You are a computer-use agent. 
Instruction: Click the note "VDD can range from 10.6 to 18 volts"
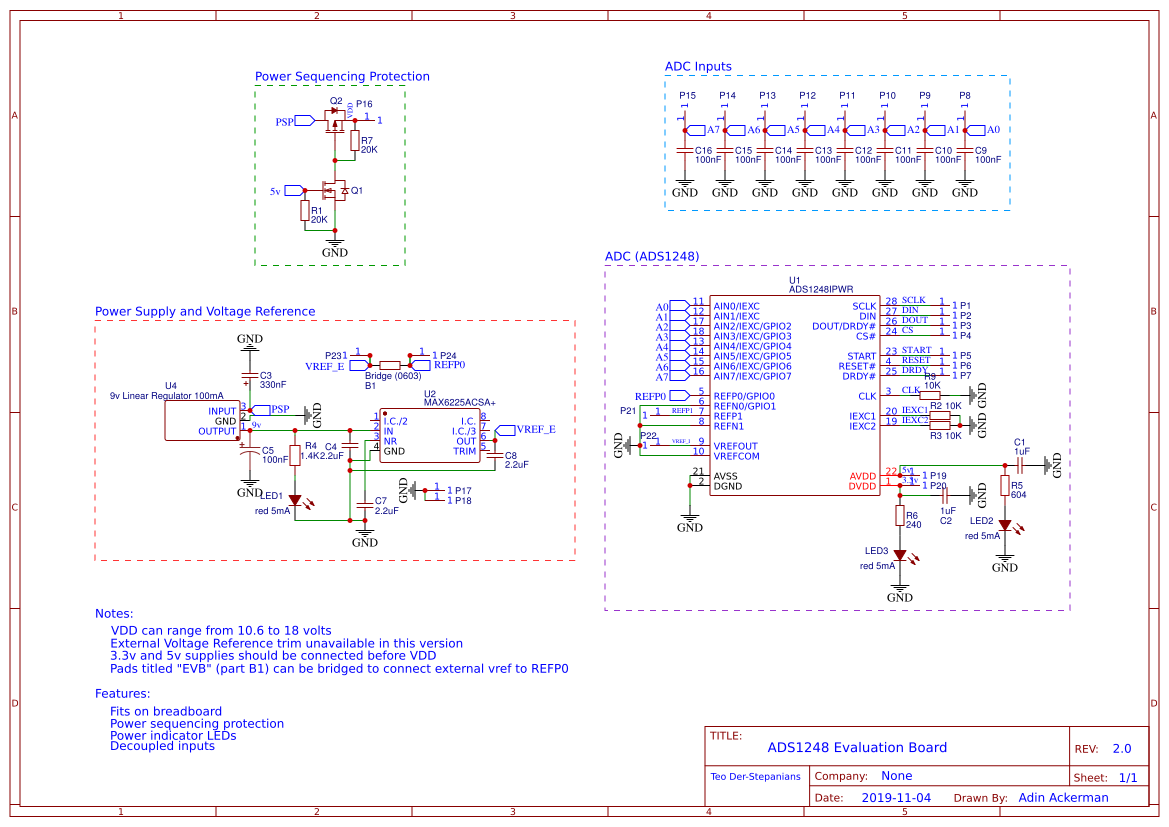tap(221, 631)
